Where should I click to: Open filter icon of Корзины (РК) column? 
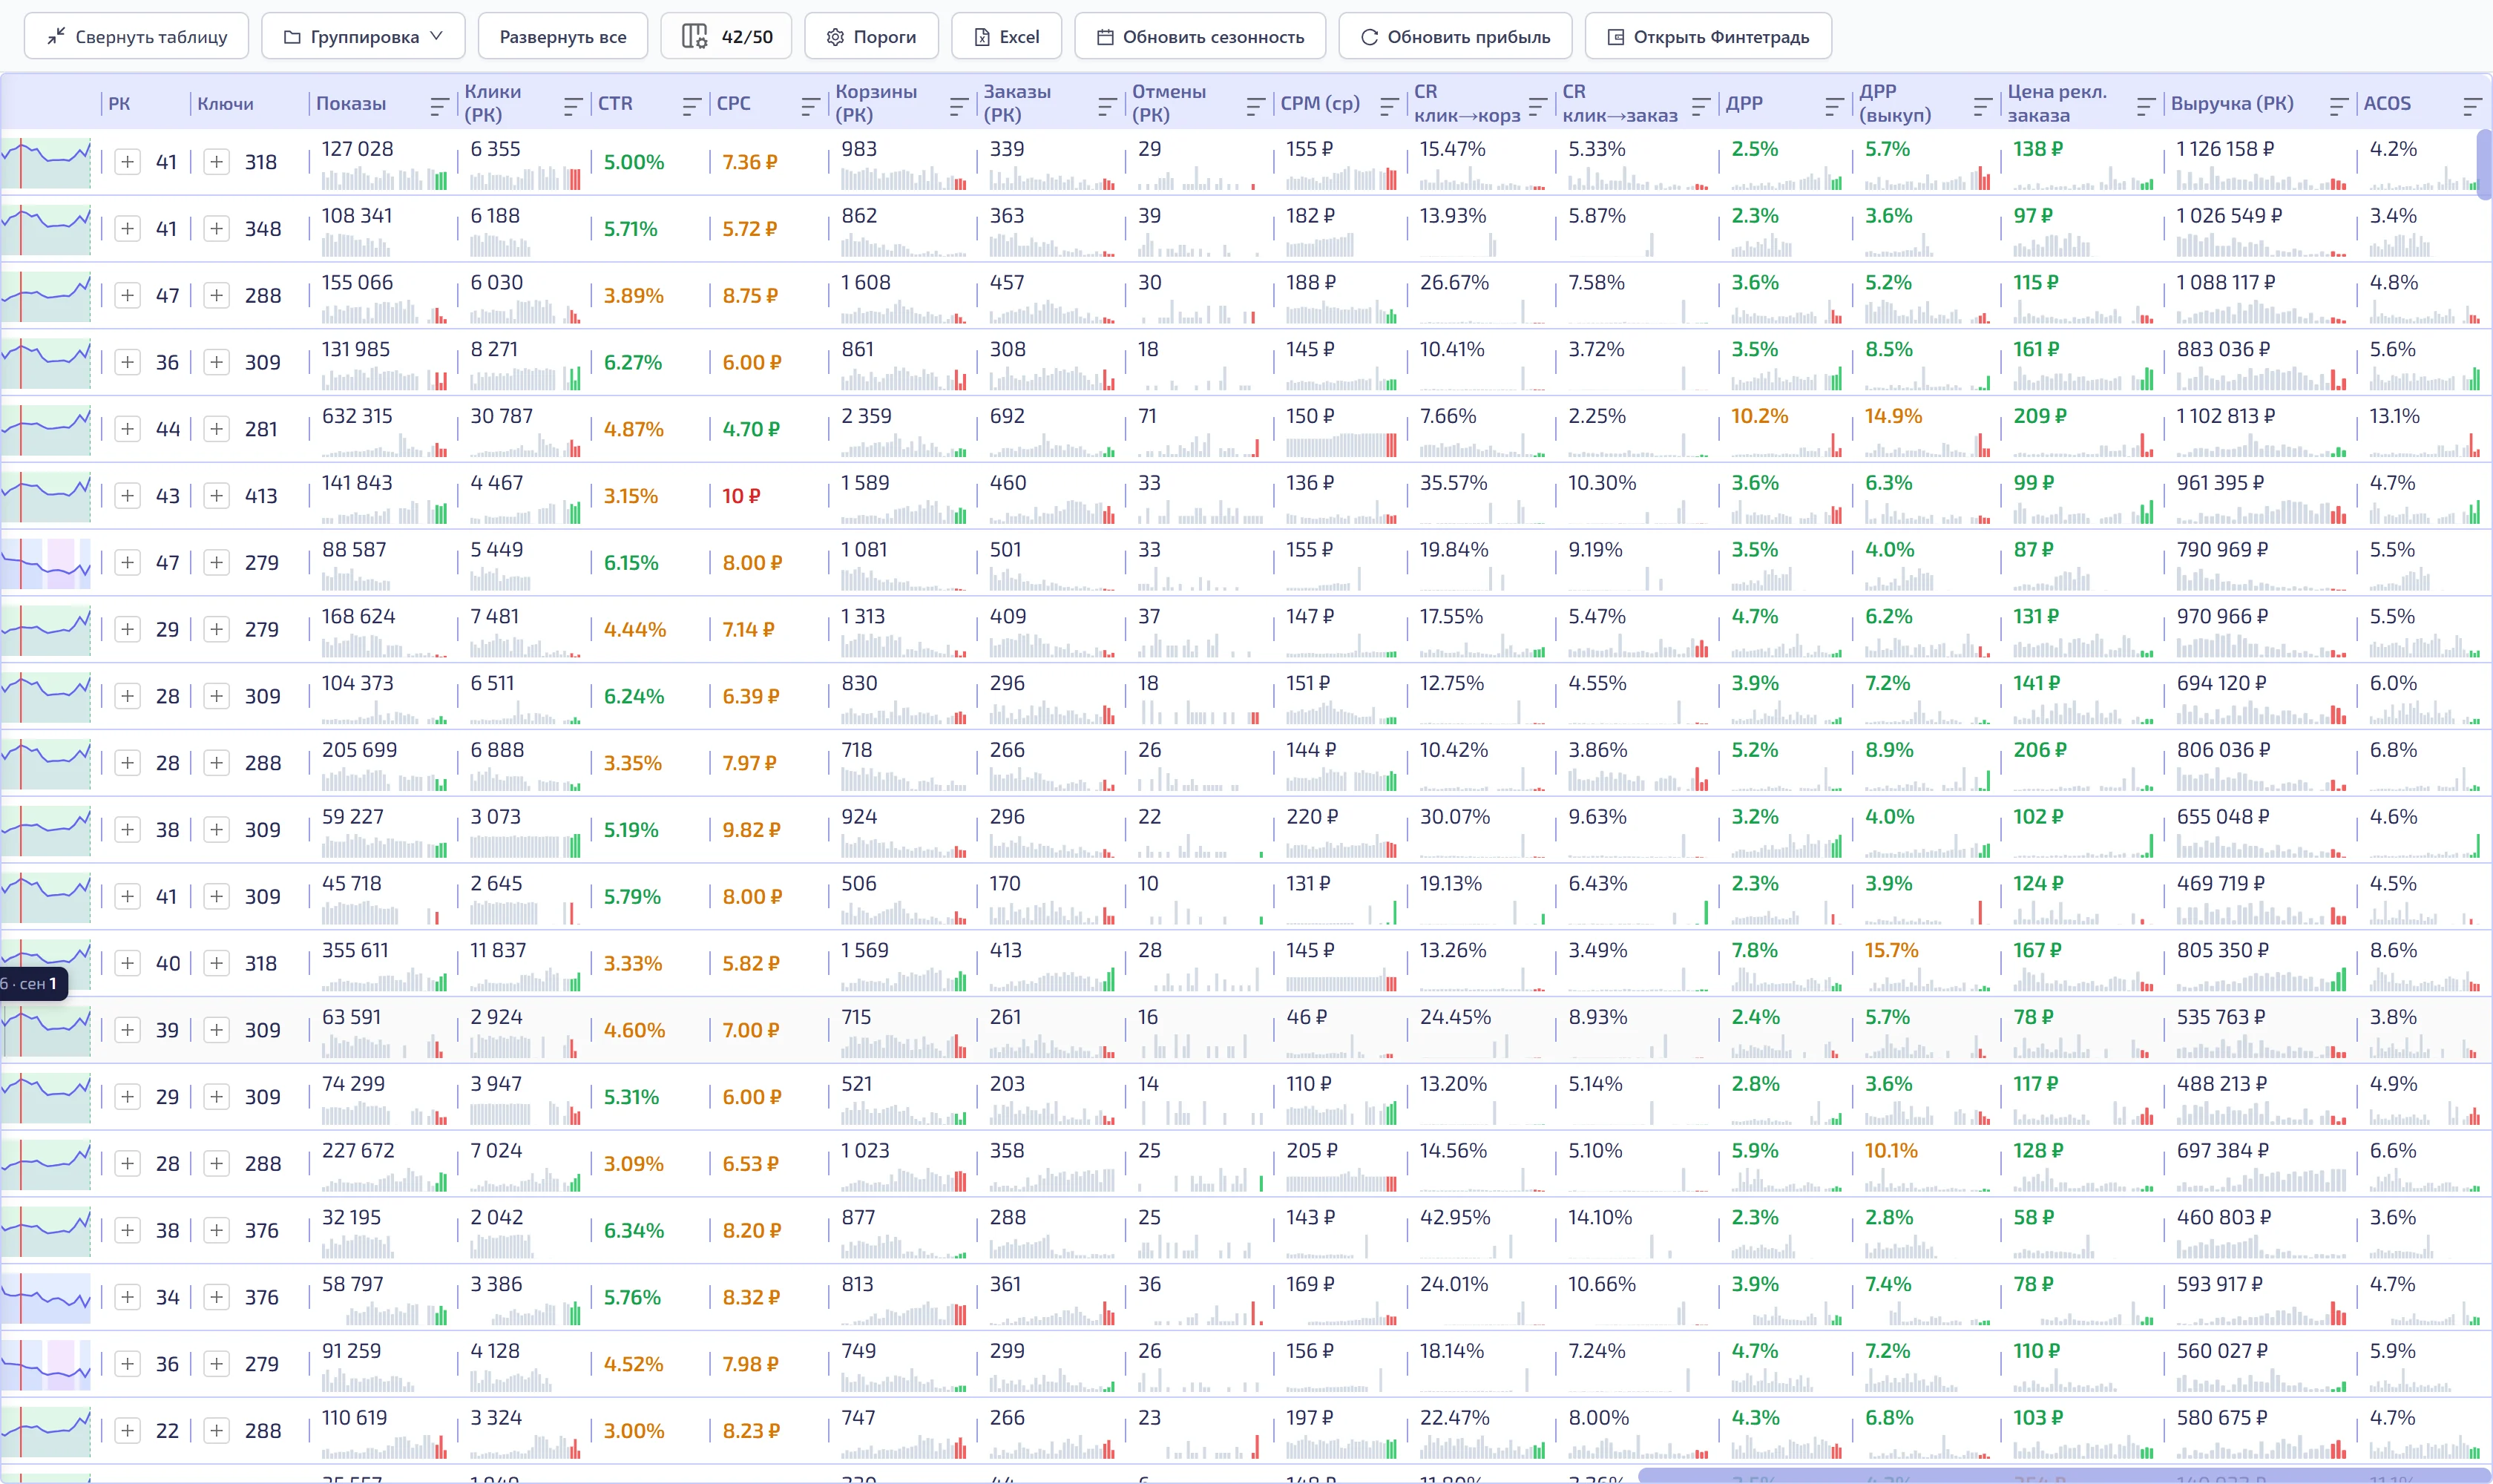coord(958,105)
